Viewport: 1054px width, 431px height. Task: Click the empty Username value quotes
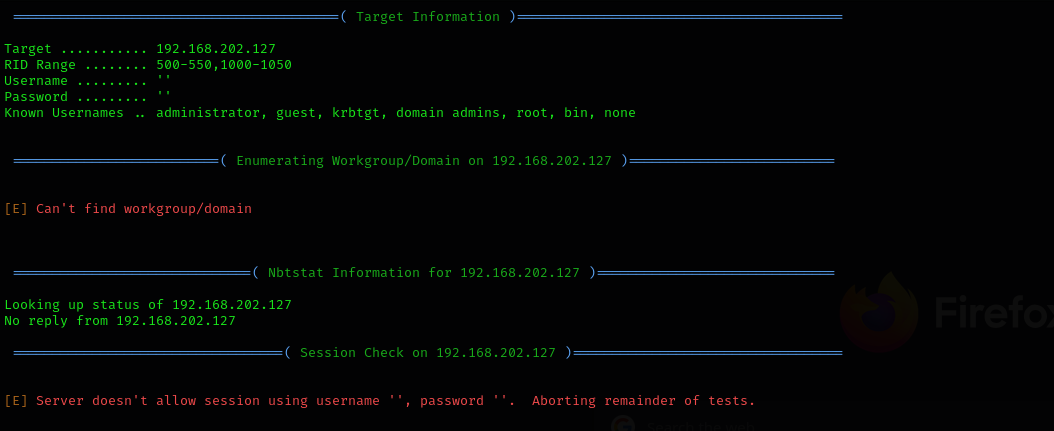[x=164, y=81]
